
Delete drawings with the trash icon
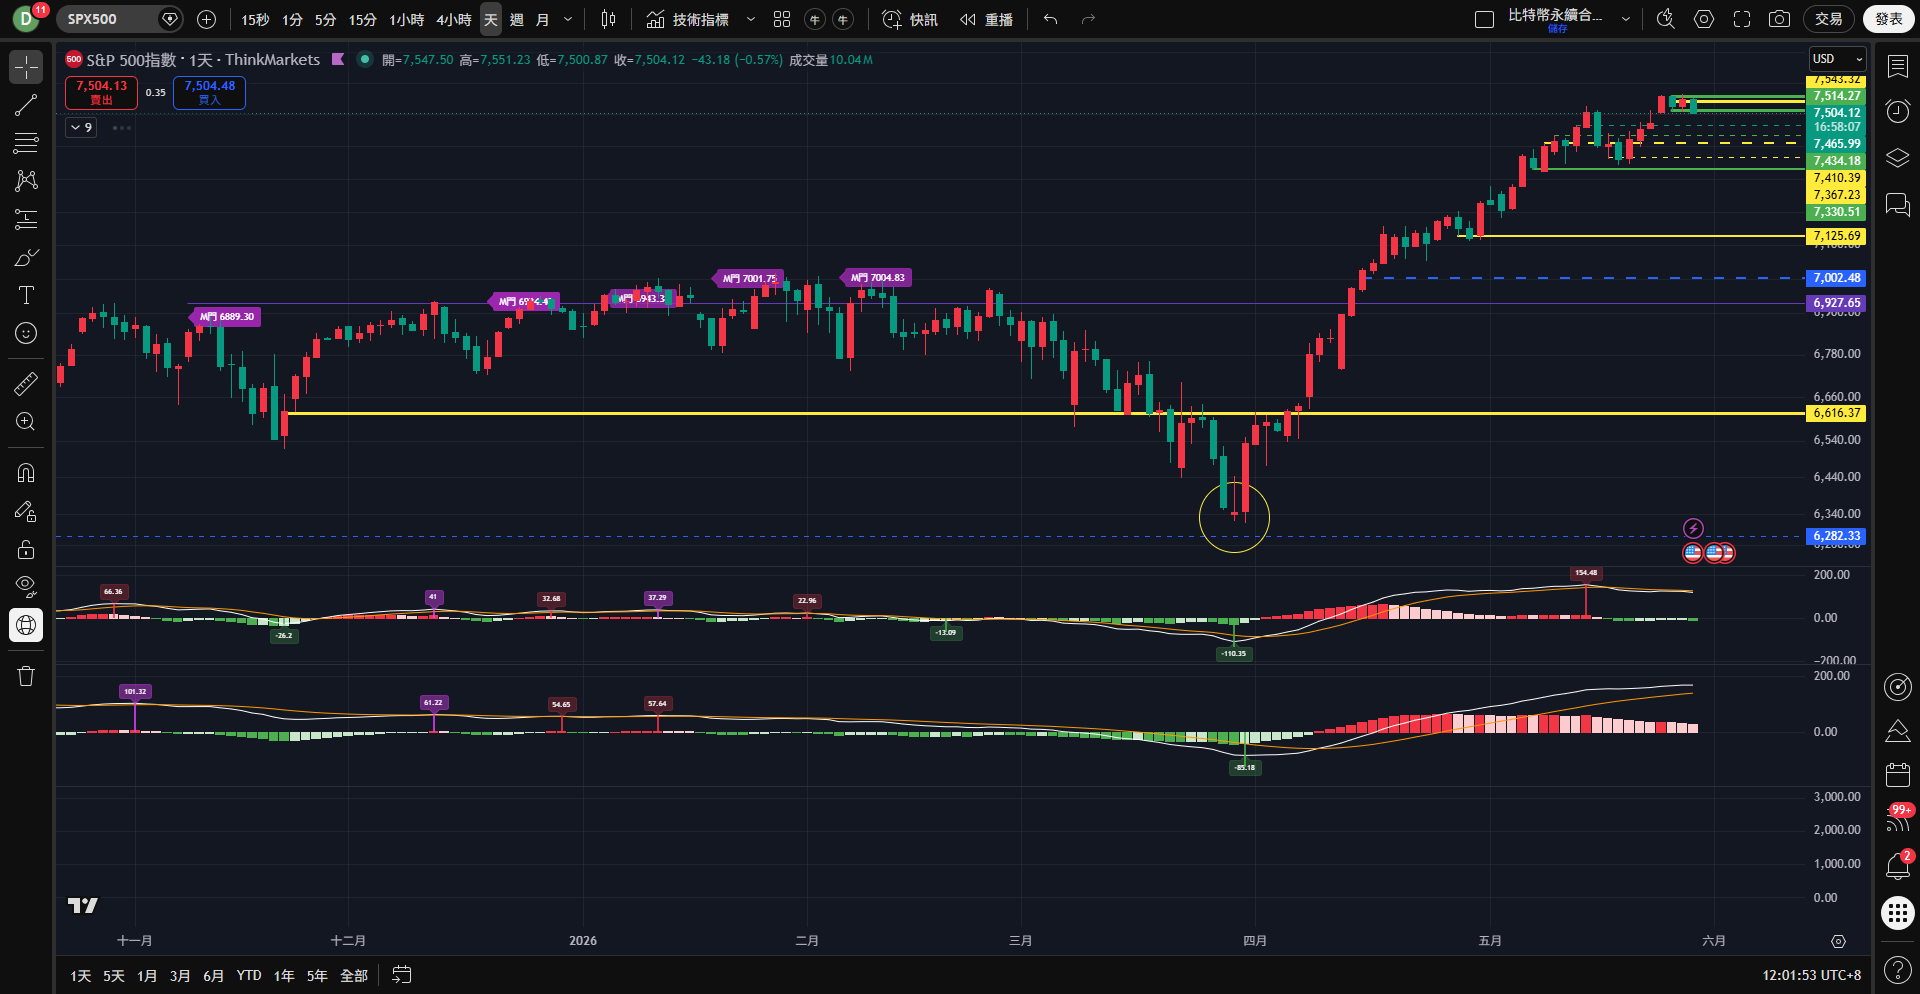[x=26, y=676]
